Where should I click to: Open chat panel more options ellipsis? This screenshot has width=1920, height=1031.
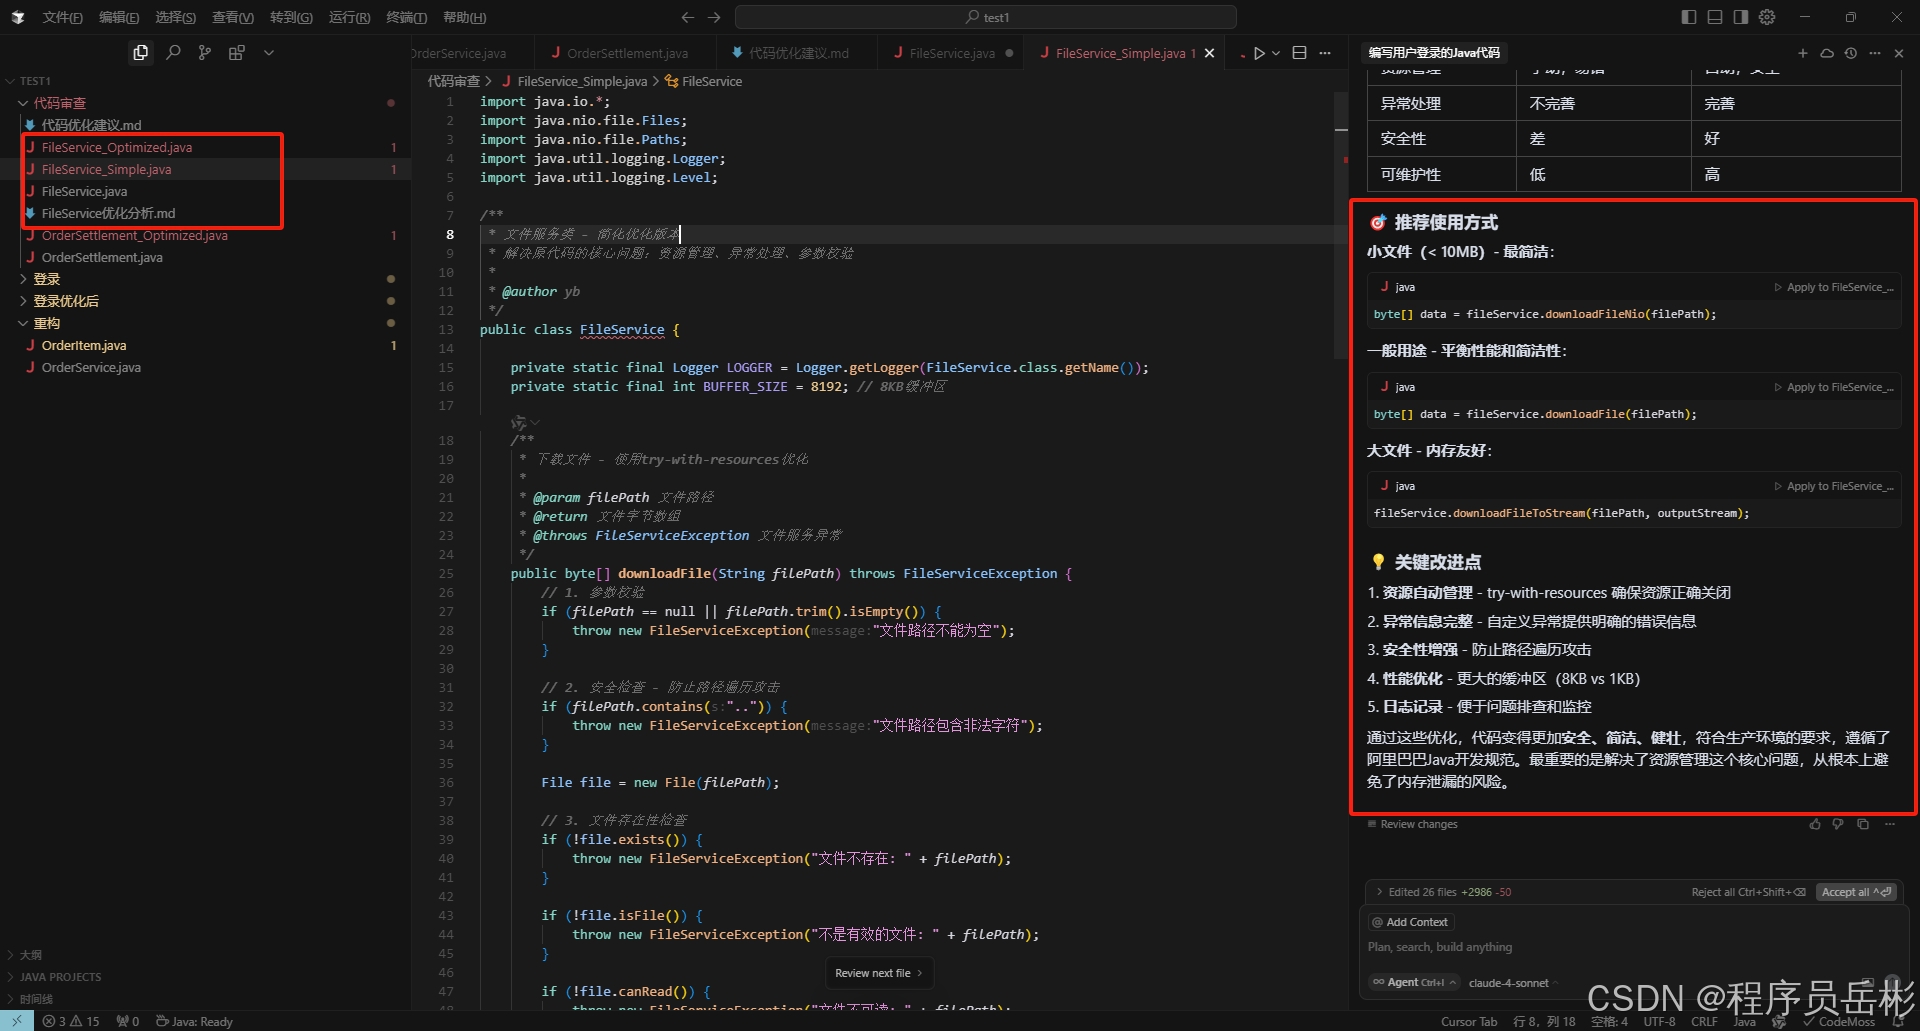[x=1875, y=53]
